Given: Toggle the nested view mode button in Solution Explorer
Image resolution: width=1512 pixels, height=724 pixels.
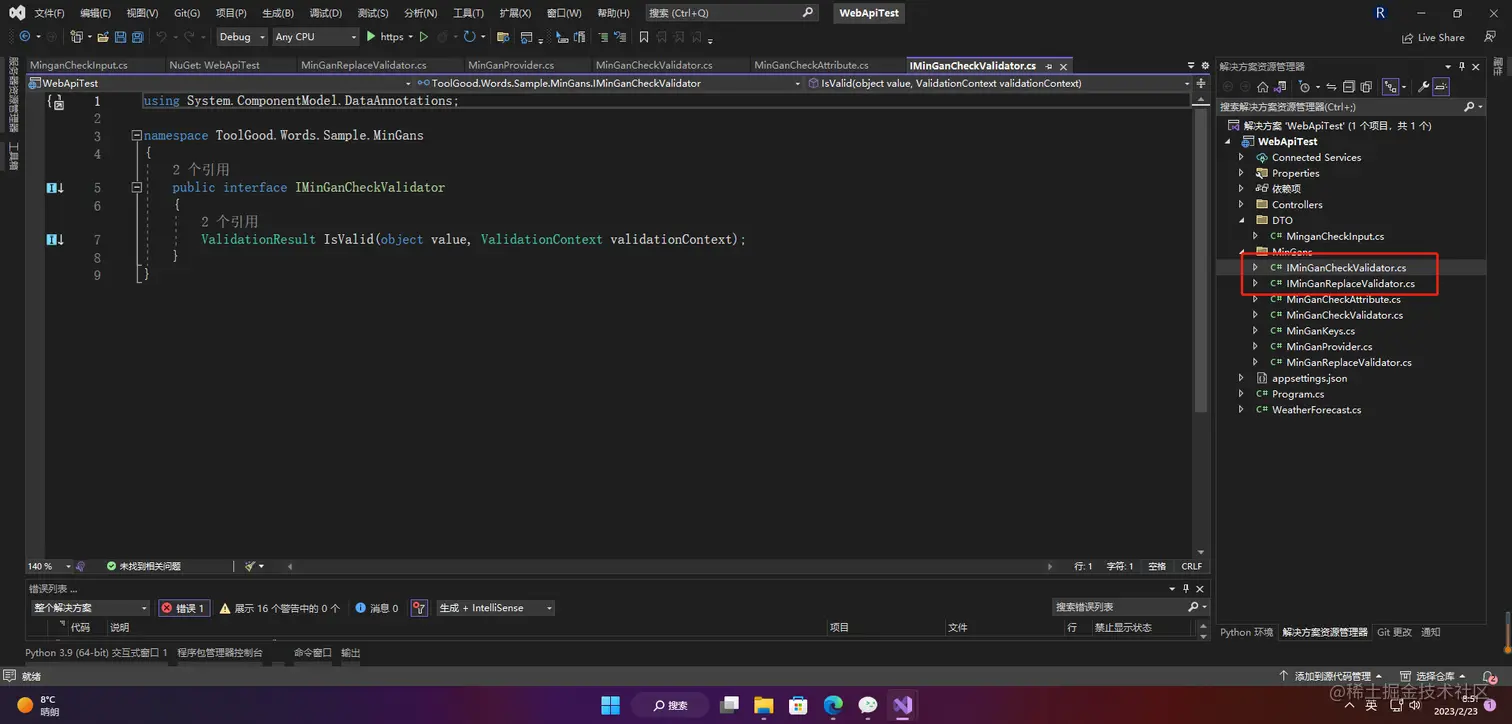Looking at the screenshot, I should (1390, 87).
